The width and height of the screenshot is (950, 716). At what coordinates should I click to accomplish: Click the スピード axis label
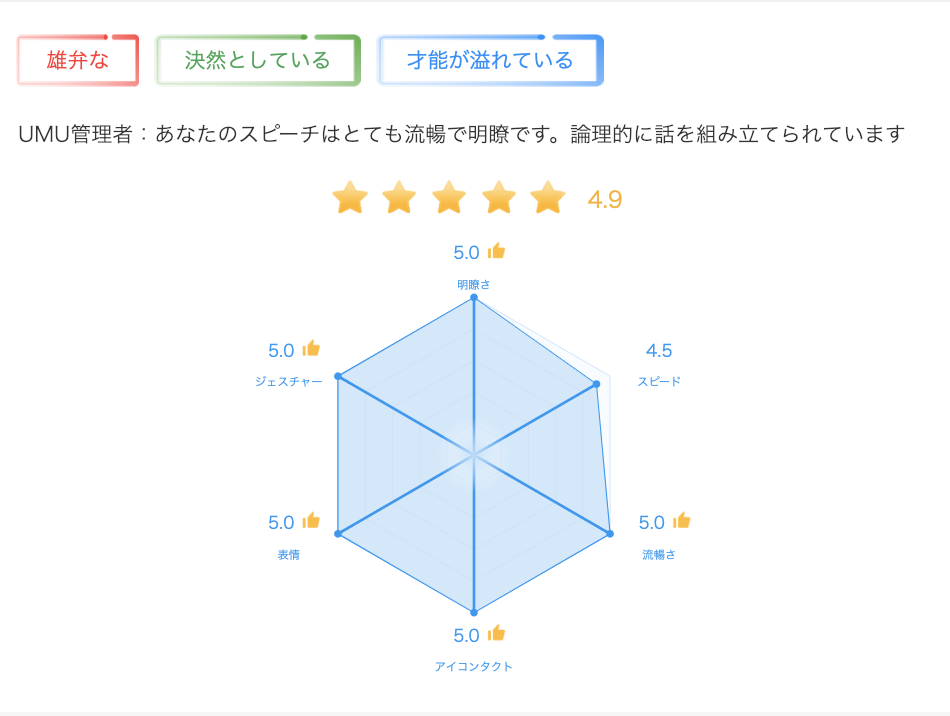click(x=659, y=382)
